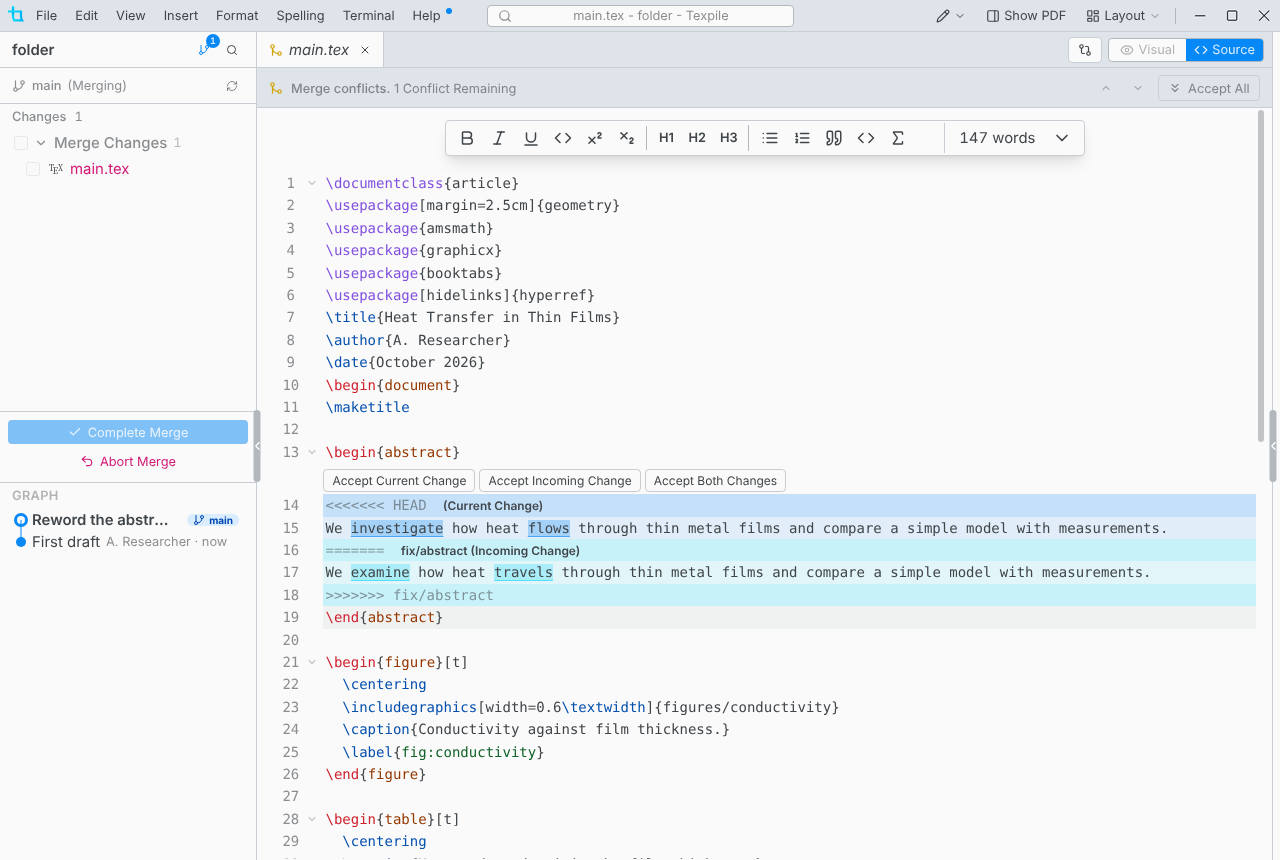Open the Terminal menu
The width and height of the screenshot is (1280, 860).
pyautogui.click(x=369, y=16)
